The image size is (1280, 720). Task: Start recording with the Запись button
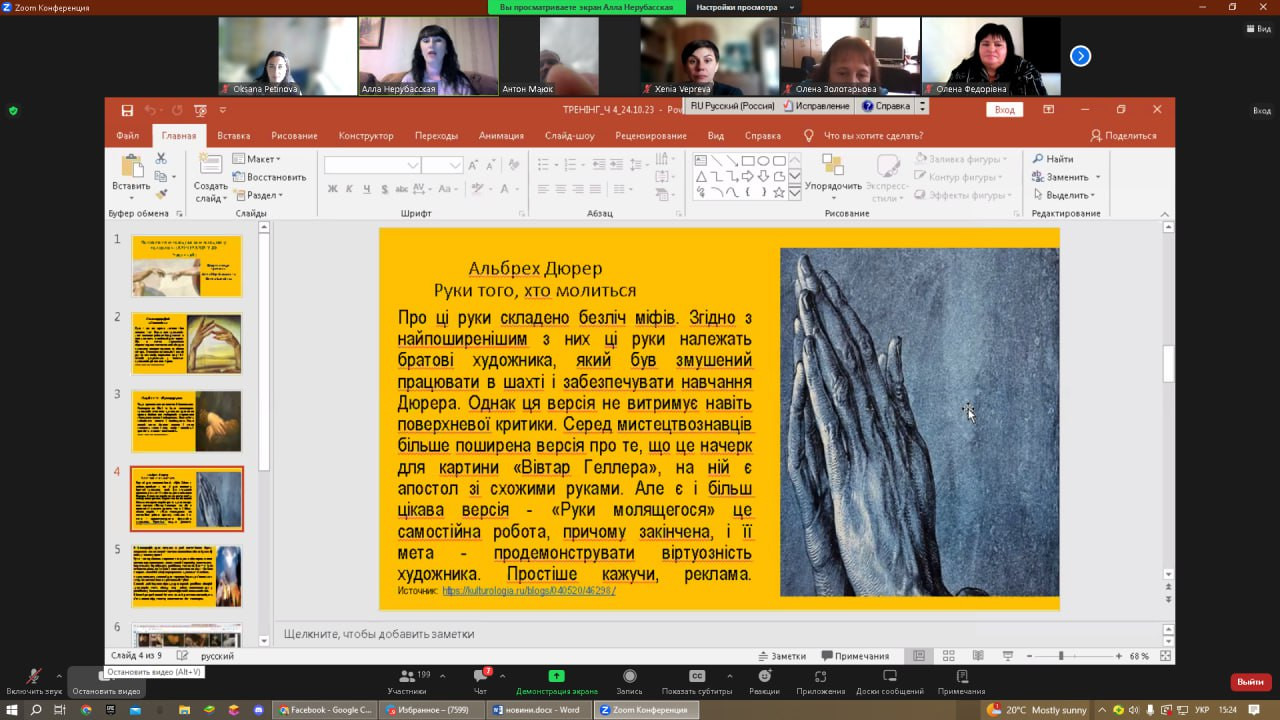tap(629, 677)
